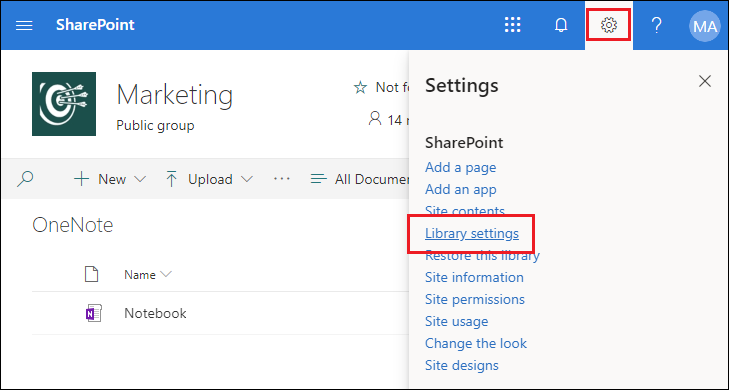Open the ellipsis more commands menu
The width and height of the screenshot is (729, 390).
[x=282, y=178]
